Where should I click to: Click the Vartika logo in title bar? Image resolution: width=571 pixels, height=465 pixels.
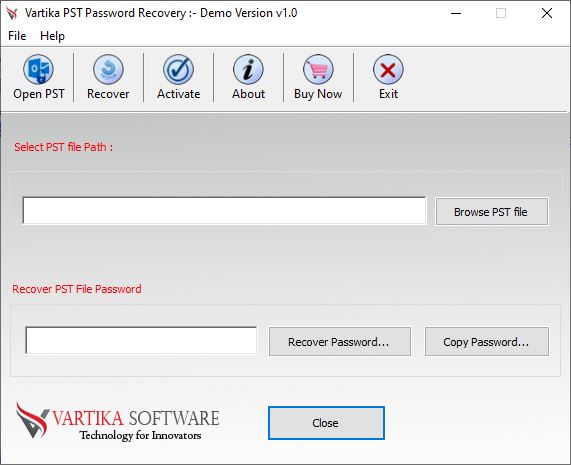12,13
